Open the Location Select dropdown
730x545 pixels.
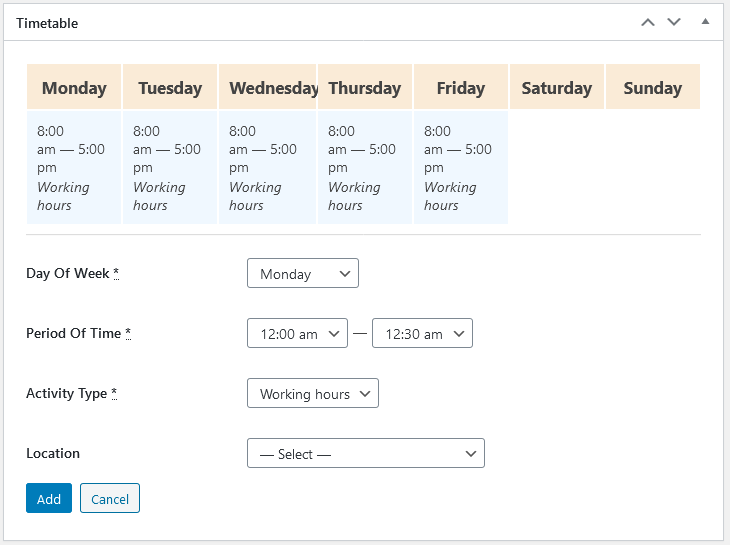click(x=365, y=453)
